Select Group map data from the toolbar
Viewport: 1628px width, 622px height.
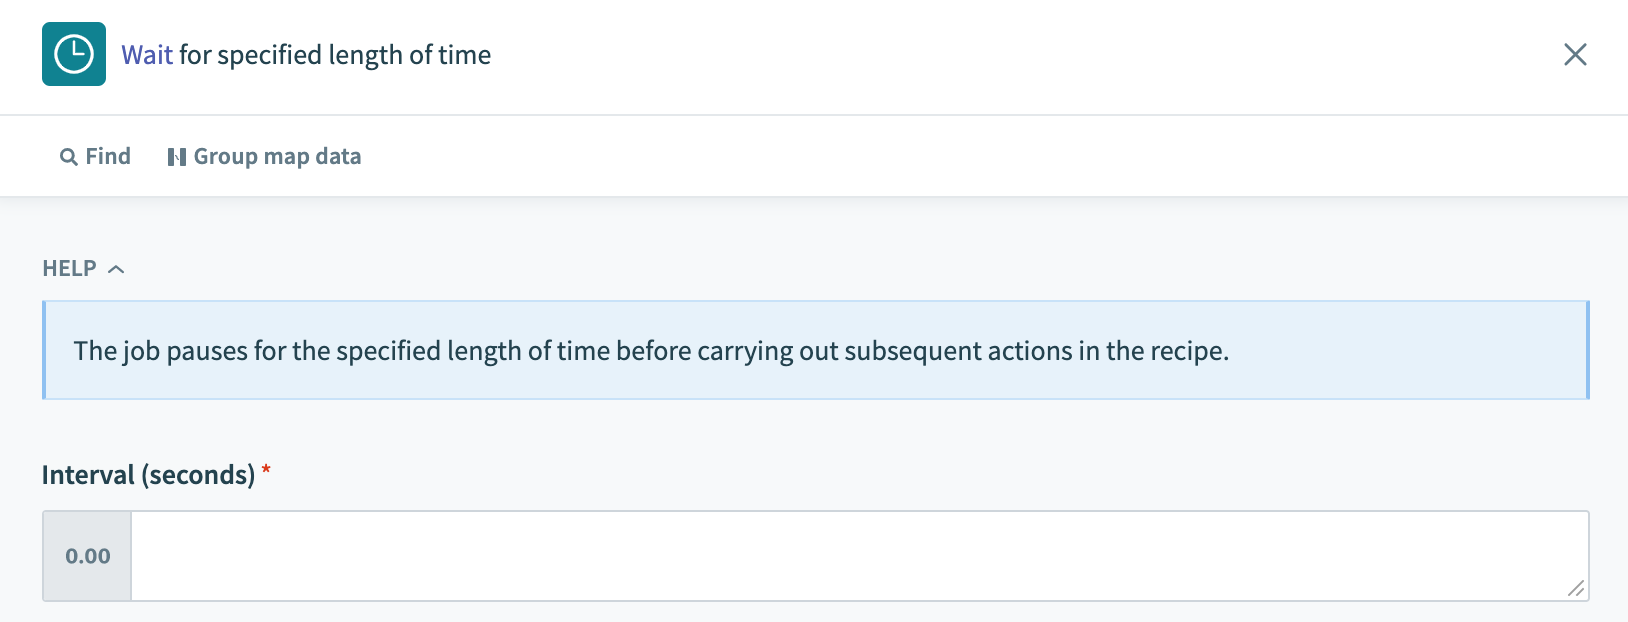pos(277,156)
